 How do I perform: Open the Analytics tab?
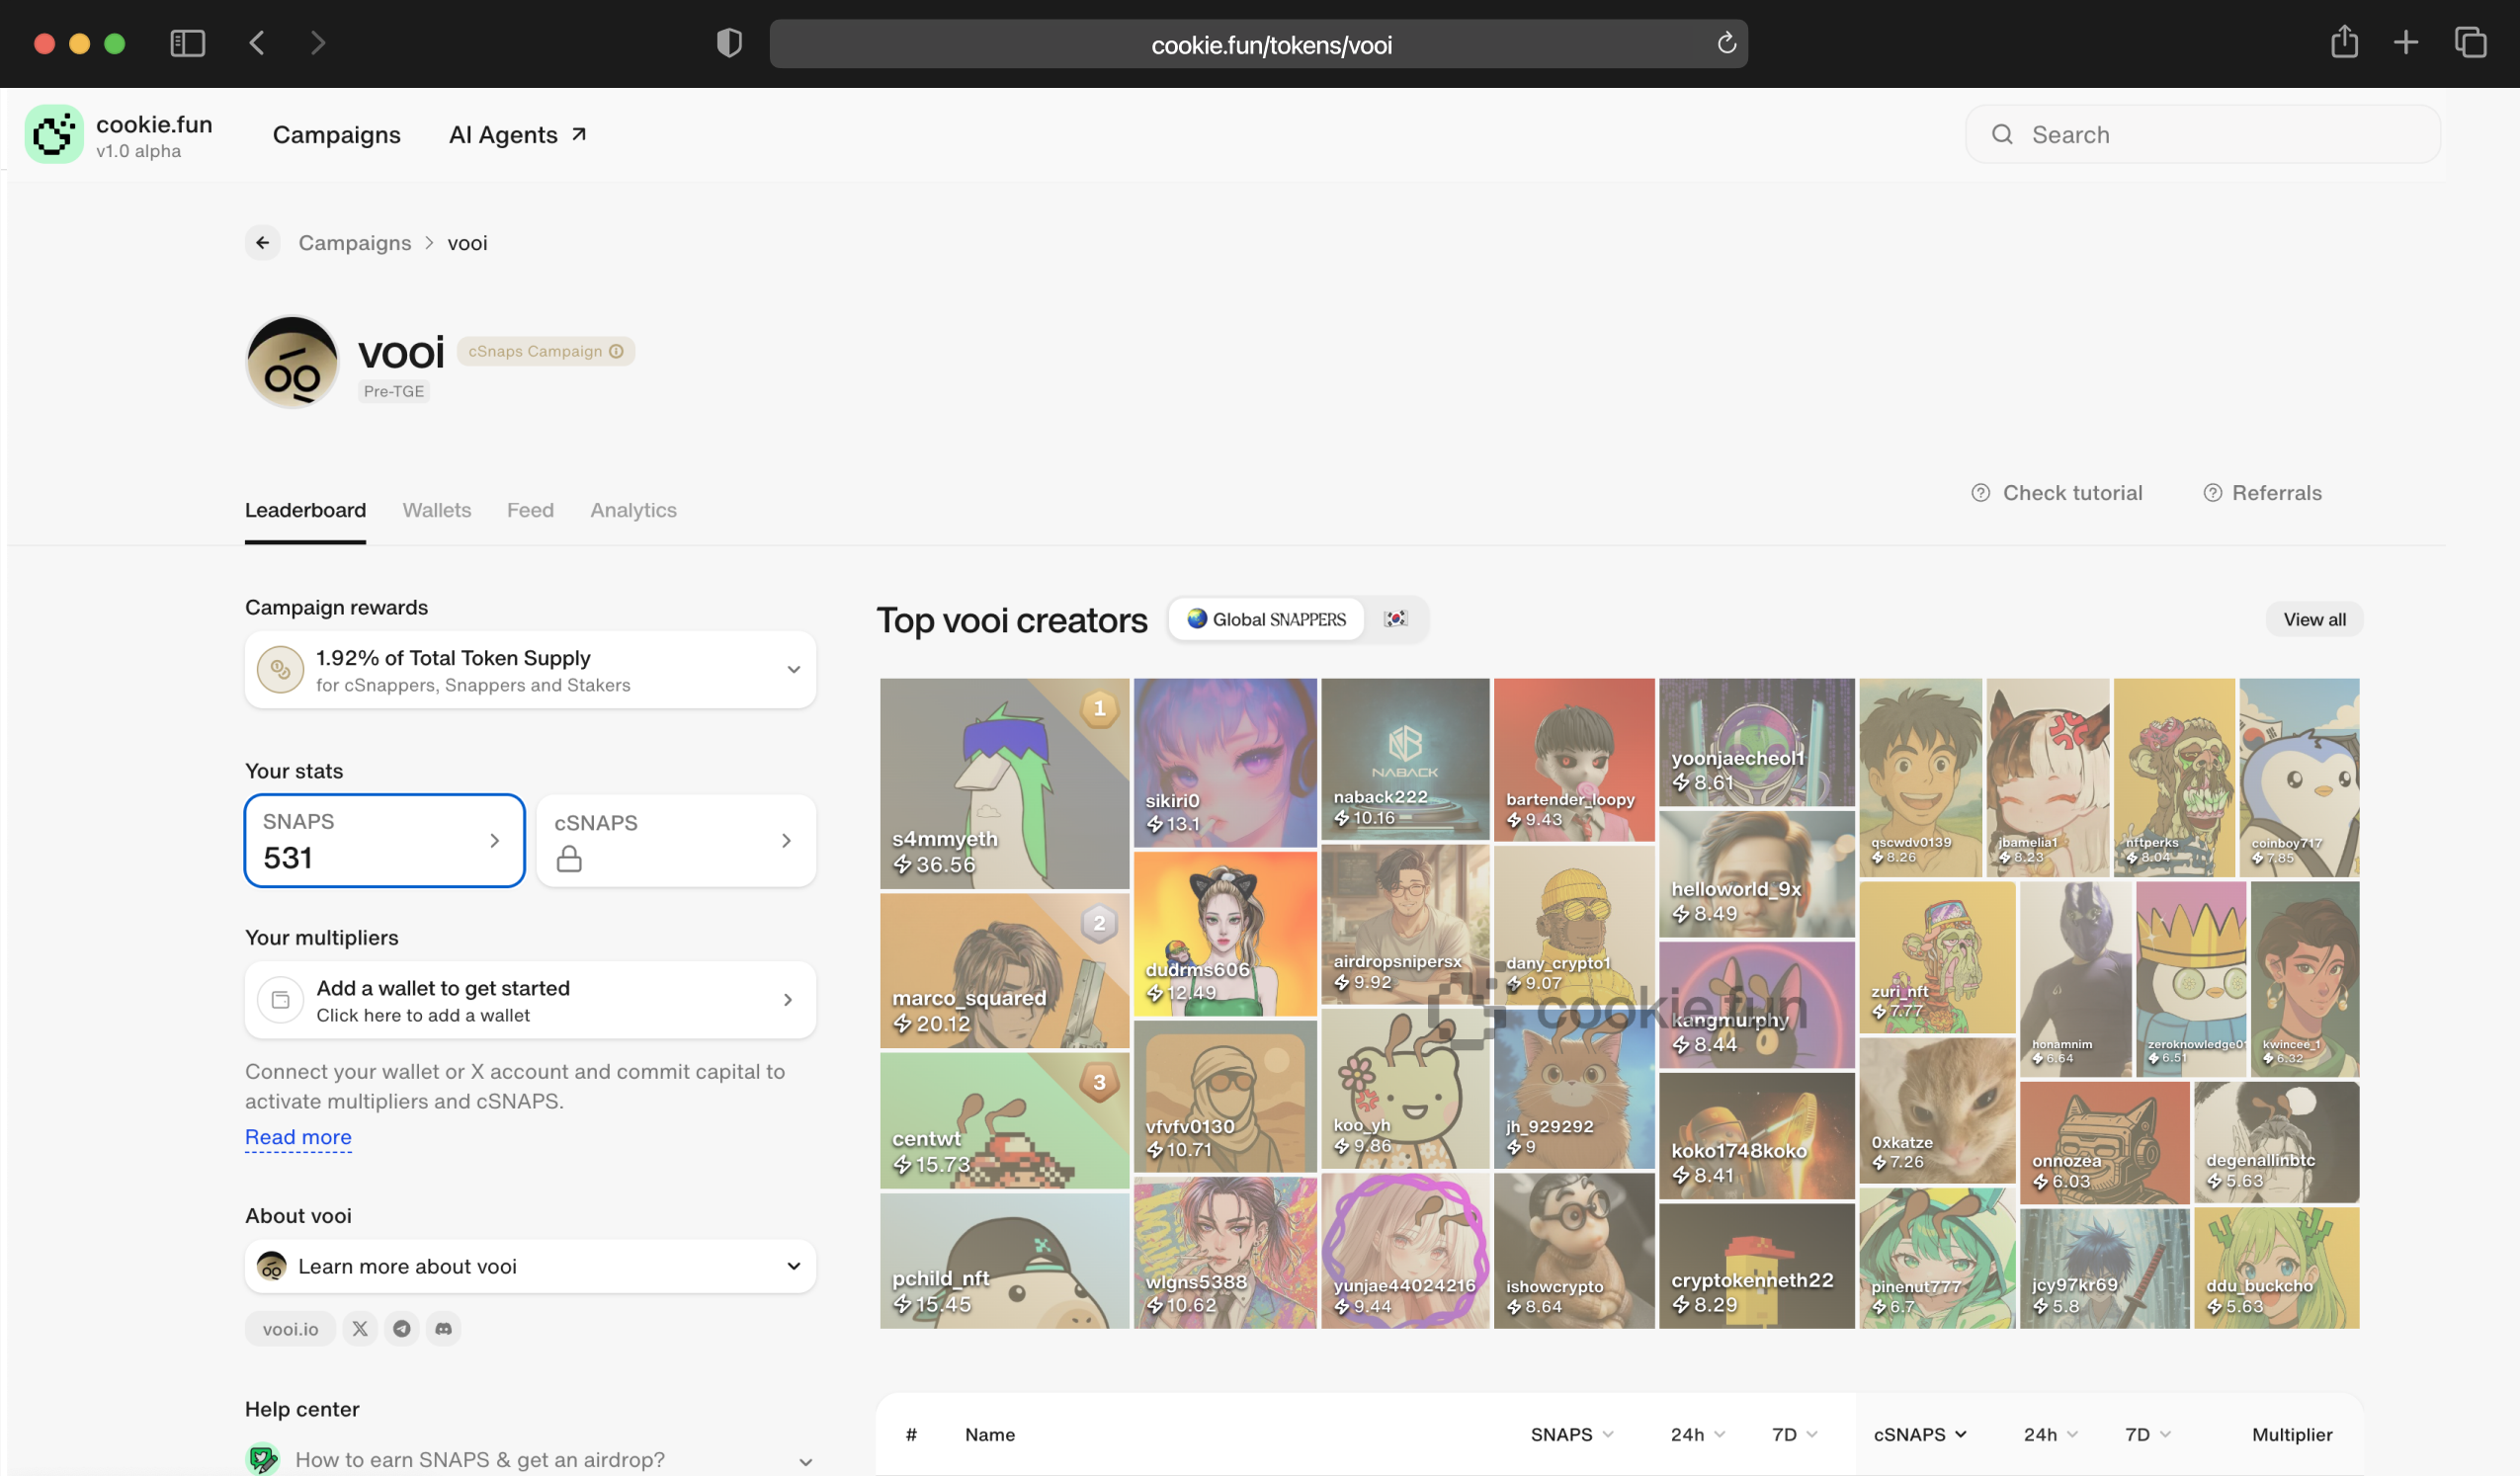coord(633,510)
